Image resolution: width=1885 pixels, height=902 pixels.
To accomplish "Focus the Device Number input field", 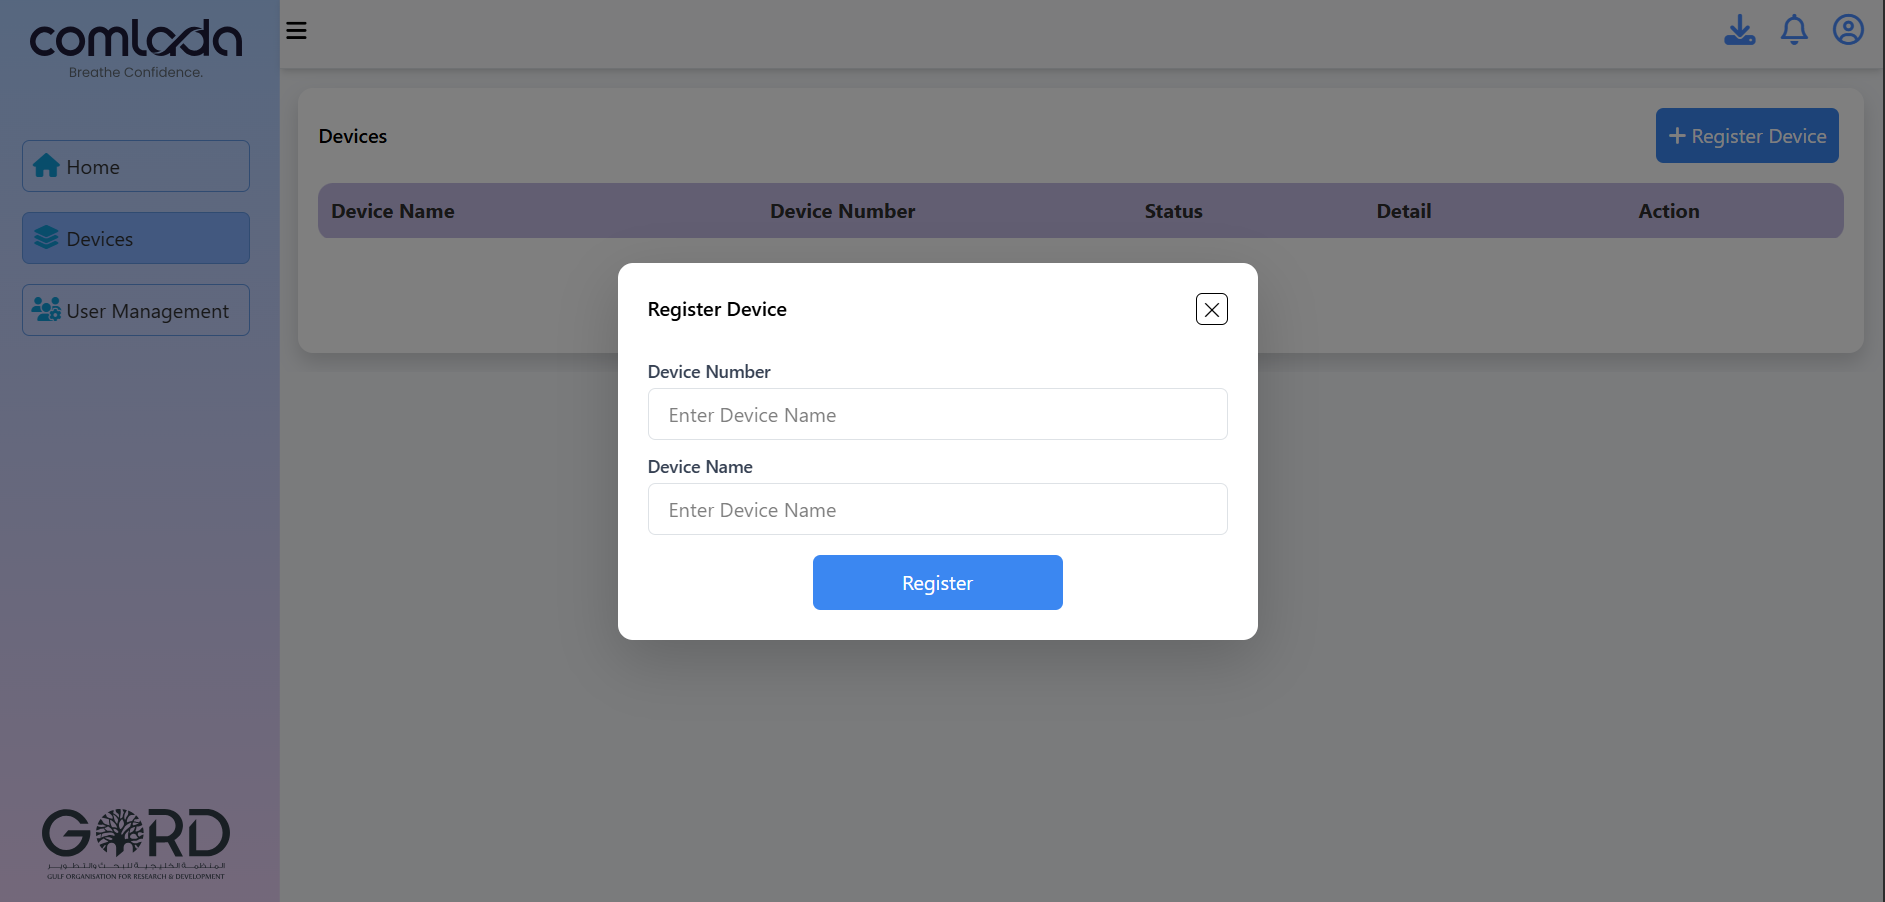I will [937, 414].
